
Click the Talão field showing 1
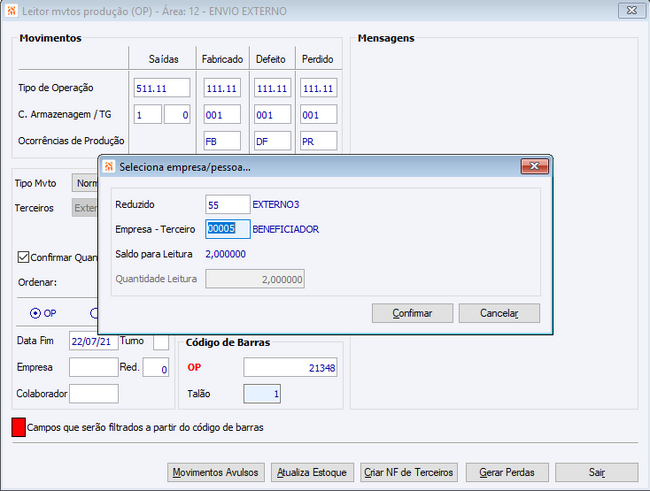[x=262, y=394]
